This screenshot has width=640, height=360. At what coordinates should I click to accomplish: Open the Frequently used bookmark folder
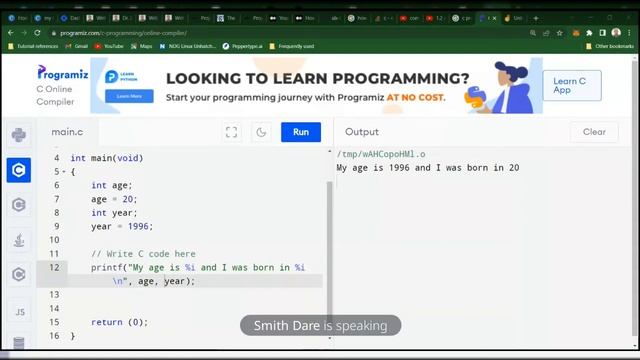pos(292,46)
